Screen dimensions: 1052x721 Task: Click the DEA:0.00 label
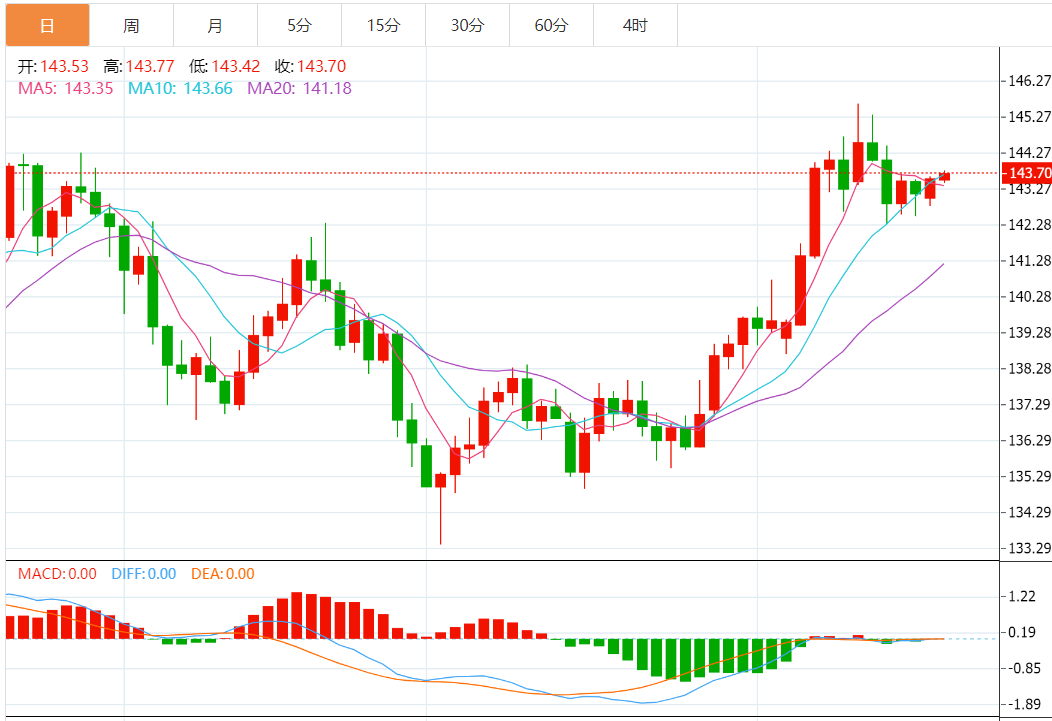[x=223, y=574]
